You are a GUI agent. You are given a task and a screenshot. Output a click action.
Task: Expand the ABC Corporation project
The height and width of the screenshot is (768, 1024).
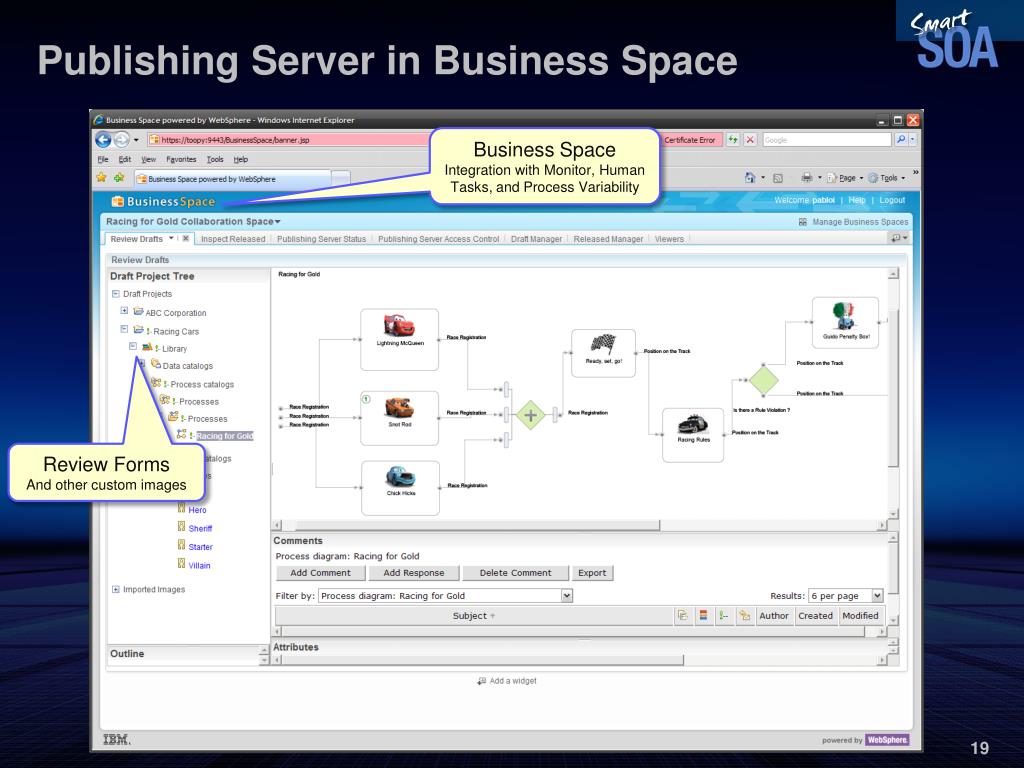[x=124, y=311]
